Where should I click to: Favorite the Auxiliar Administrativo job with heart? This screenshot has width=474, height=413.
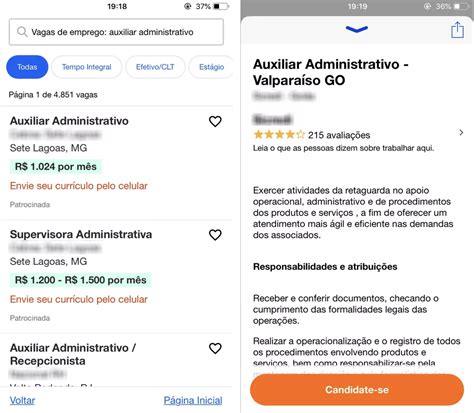pyautogui.click(x=215, y=121)
